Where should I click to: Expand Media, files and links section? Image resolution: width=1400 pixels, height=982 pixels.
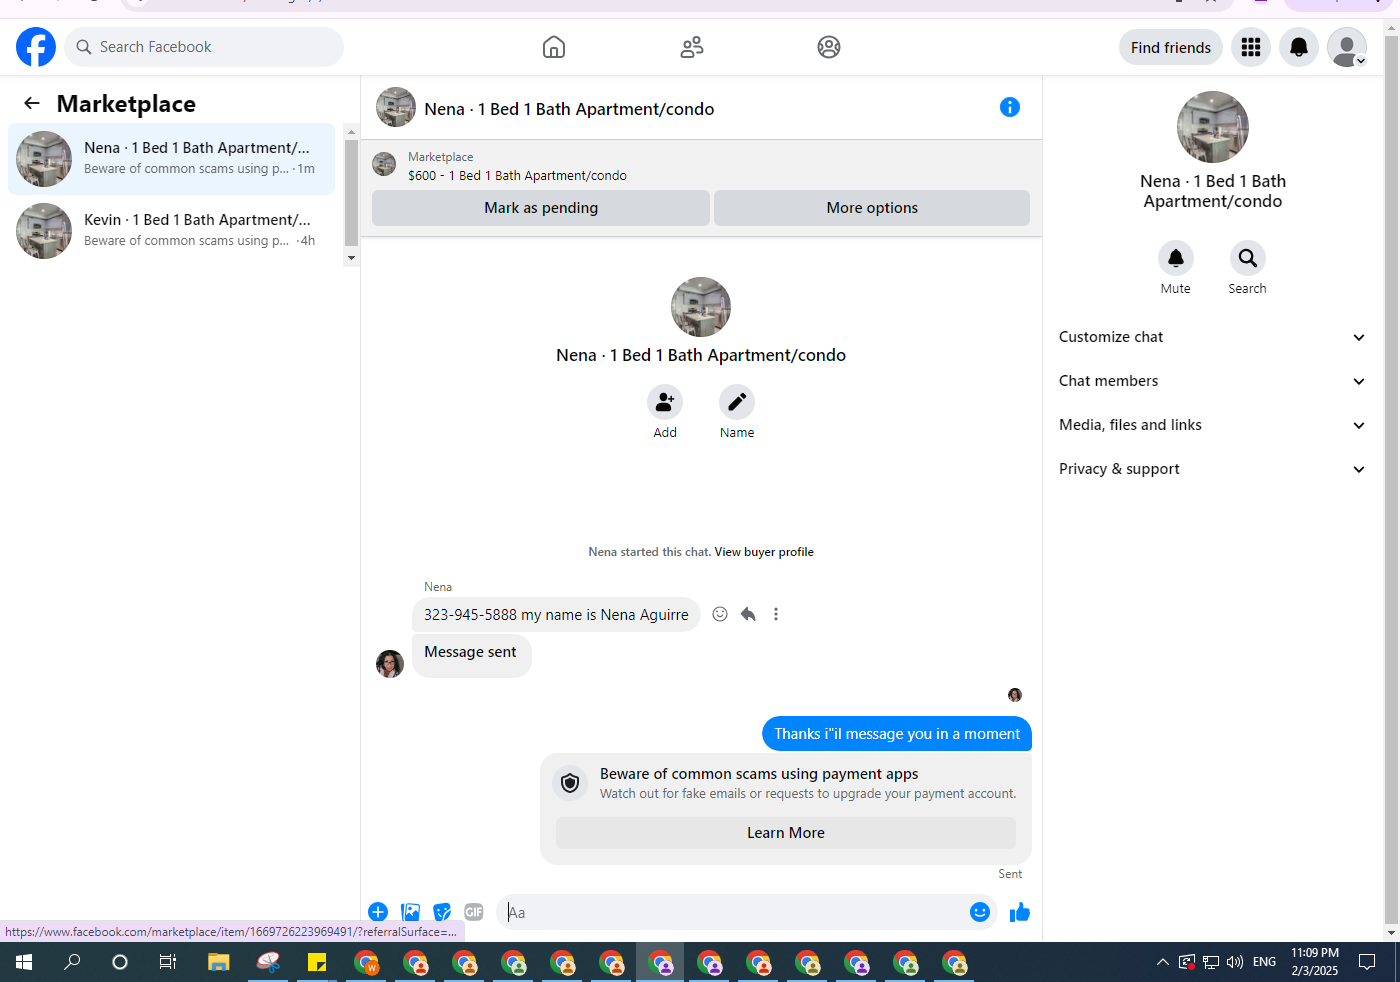(x=1212, y=425)
